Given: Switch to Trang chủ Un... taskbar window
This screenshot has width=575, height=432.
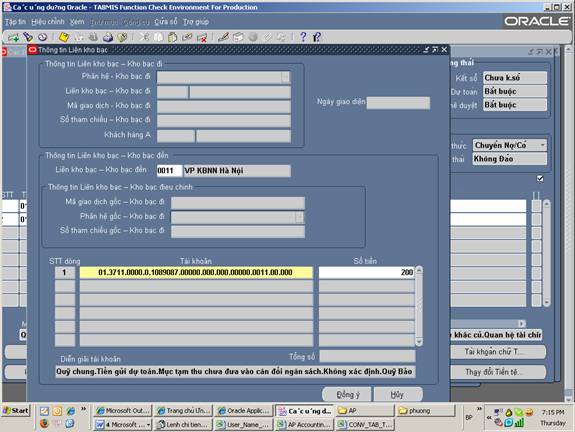Looking at the screenshot, I should click(183, 411).
